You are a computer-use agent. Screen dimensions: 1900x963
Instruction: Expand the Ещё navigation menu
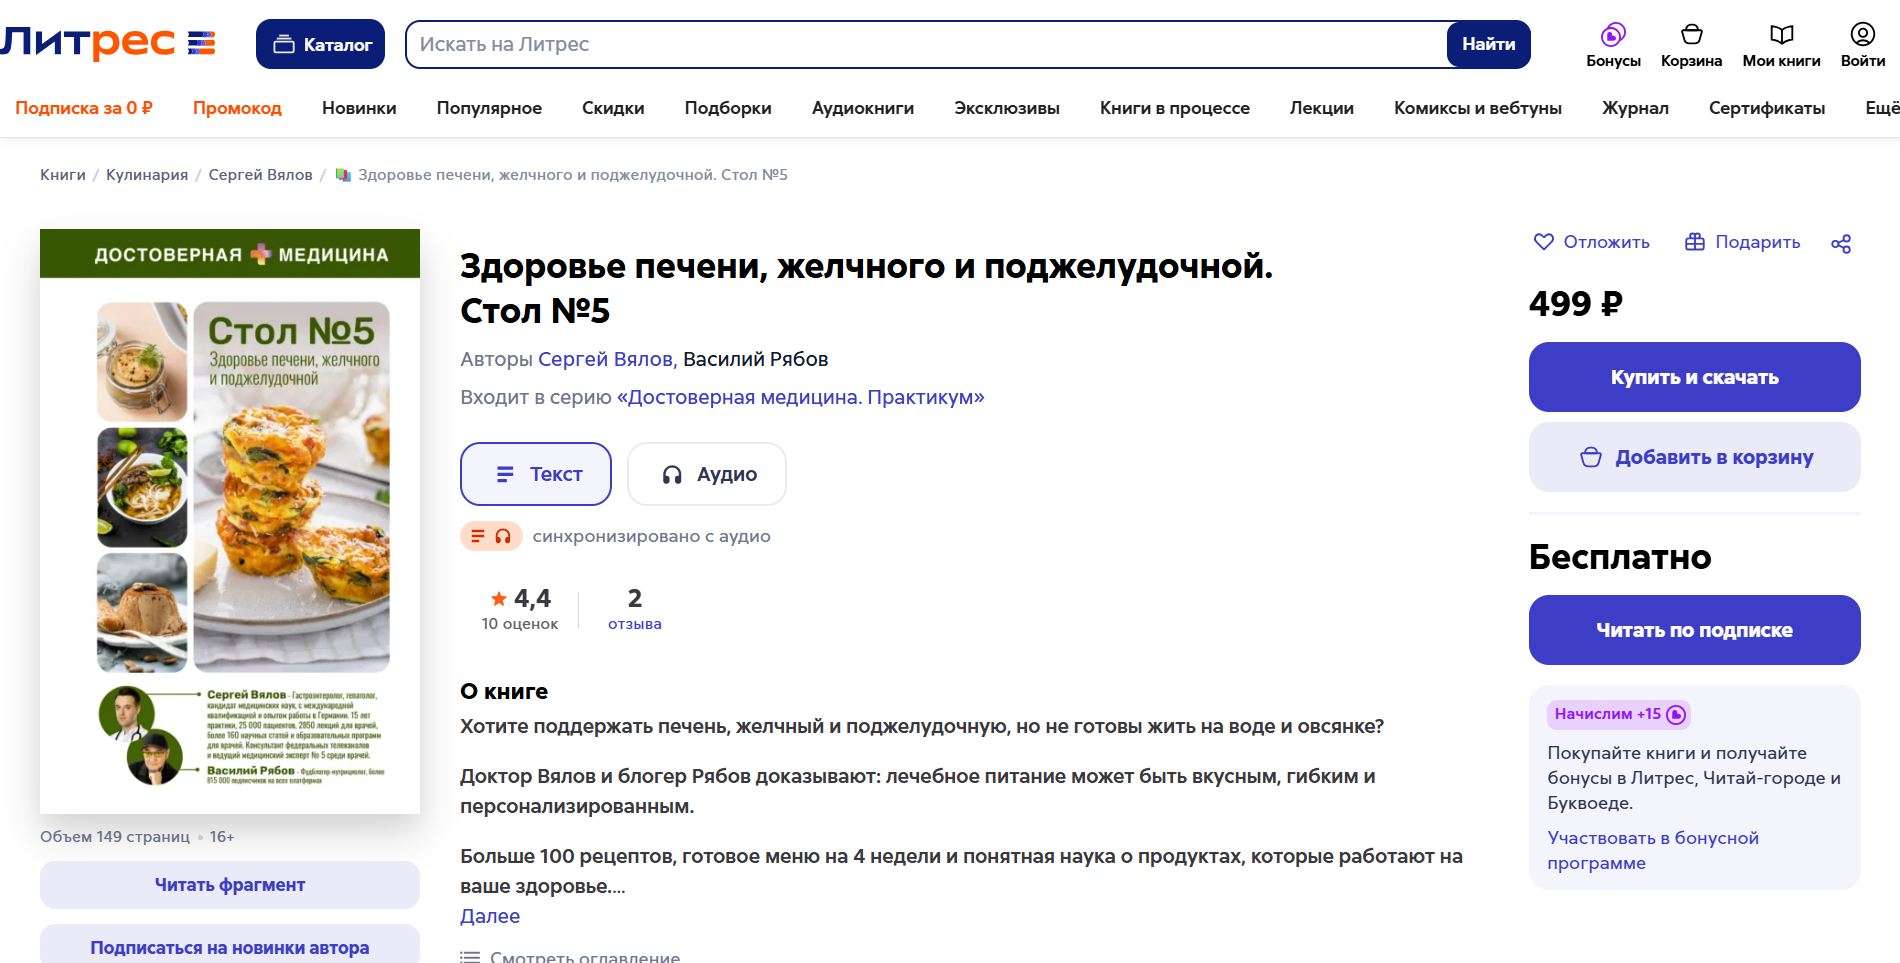tap(1882, 108)
